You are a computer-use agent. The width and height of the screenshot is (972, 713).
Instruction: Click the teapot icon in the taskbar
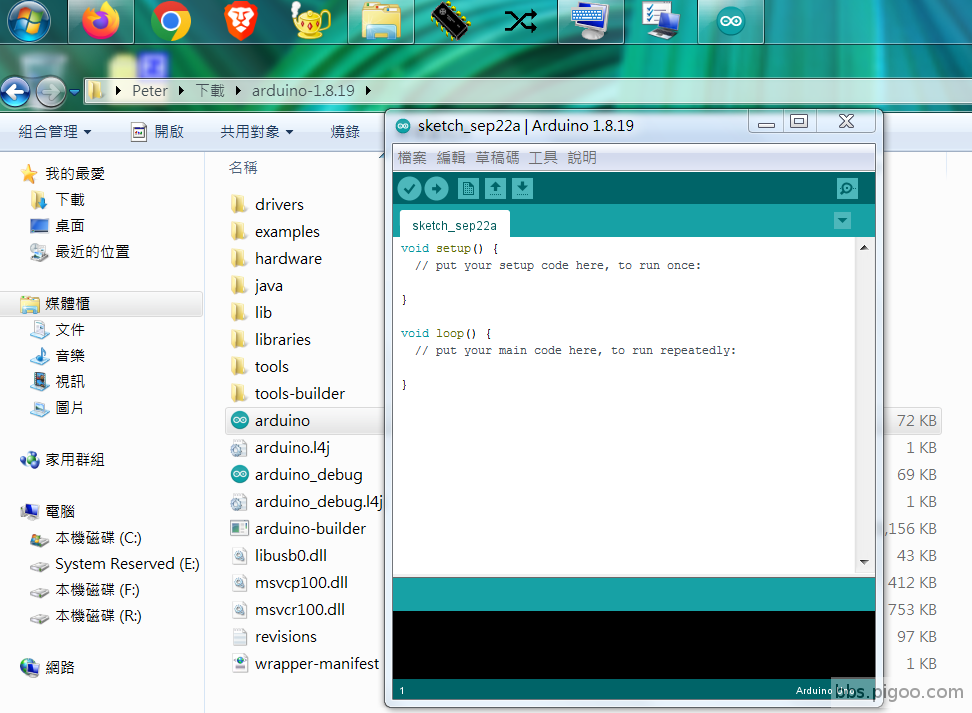(x=311, y=22)
